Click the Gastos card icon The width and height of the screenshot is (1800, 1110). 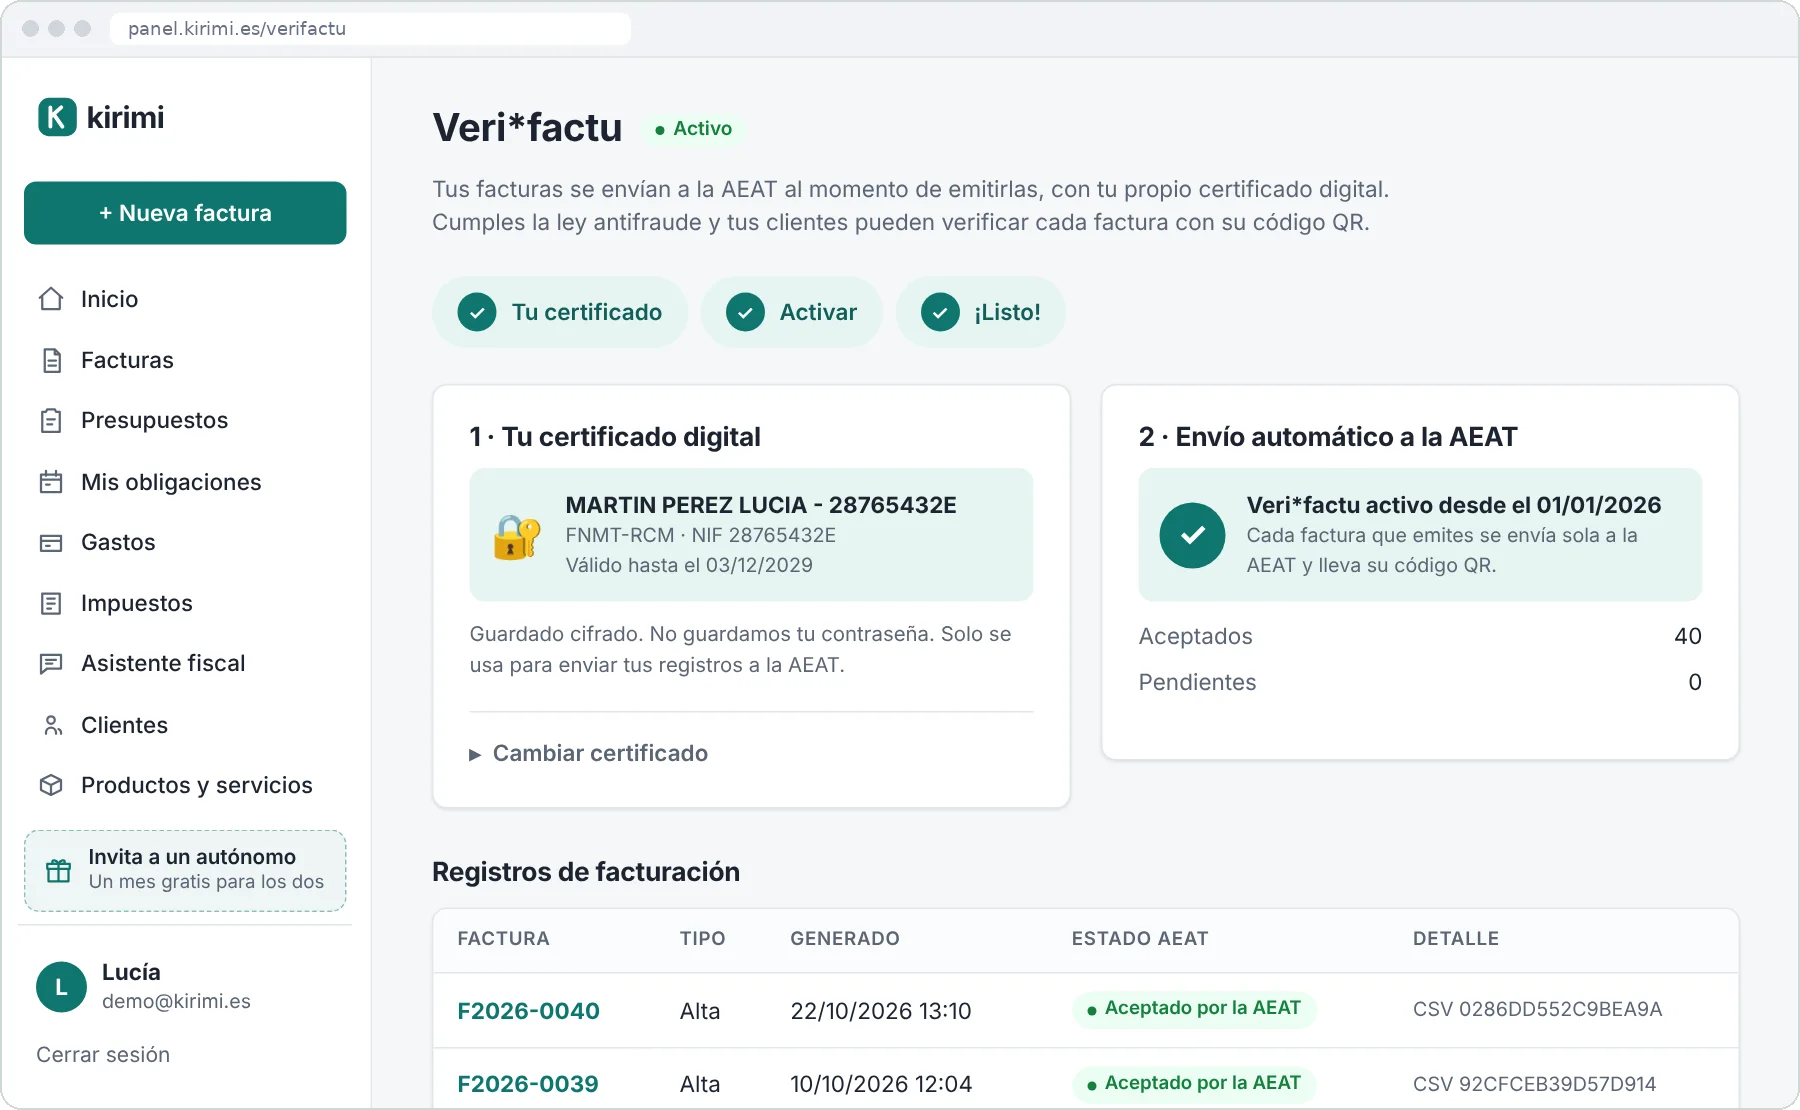tap(51, 543)
